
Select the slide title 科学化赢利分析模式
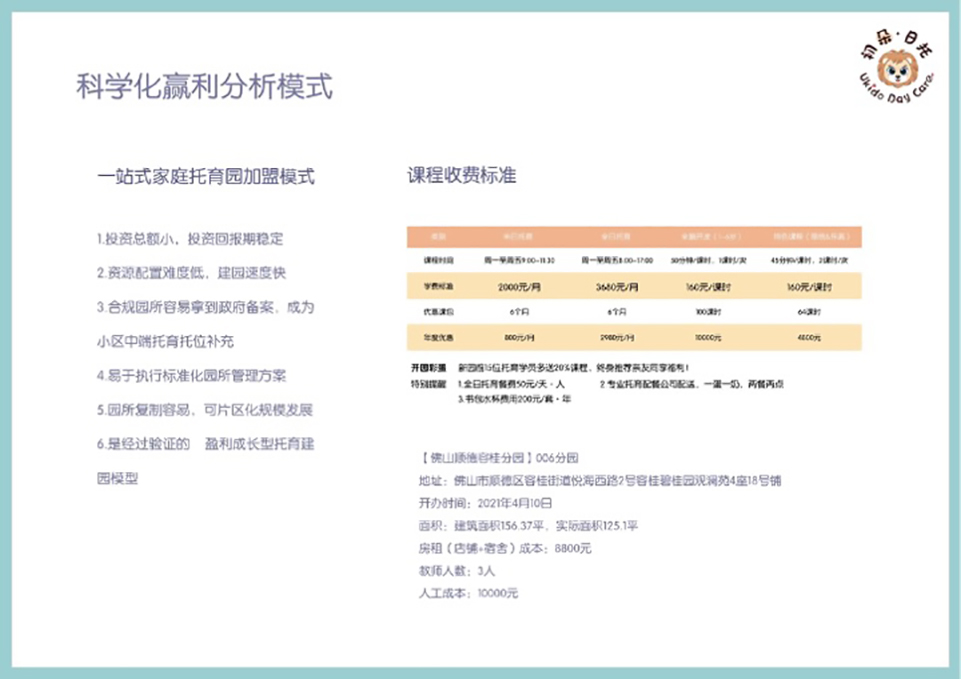pos(204,87)
